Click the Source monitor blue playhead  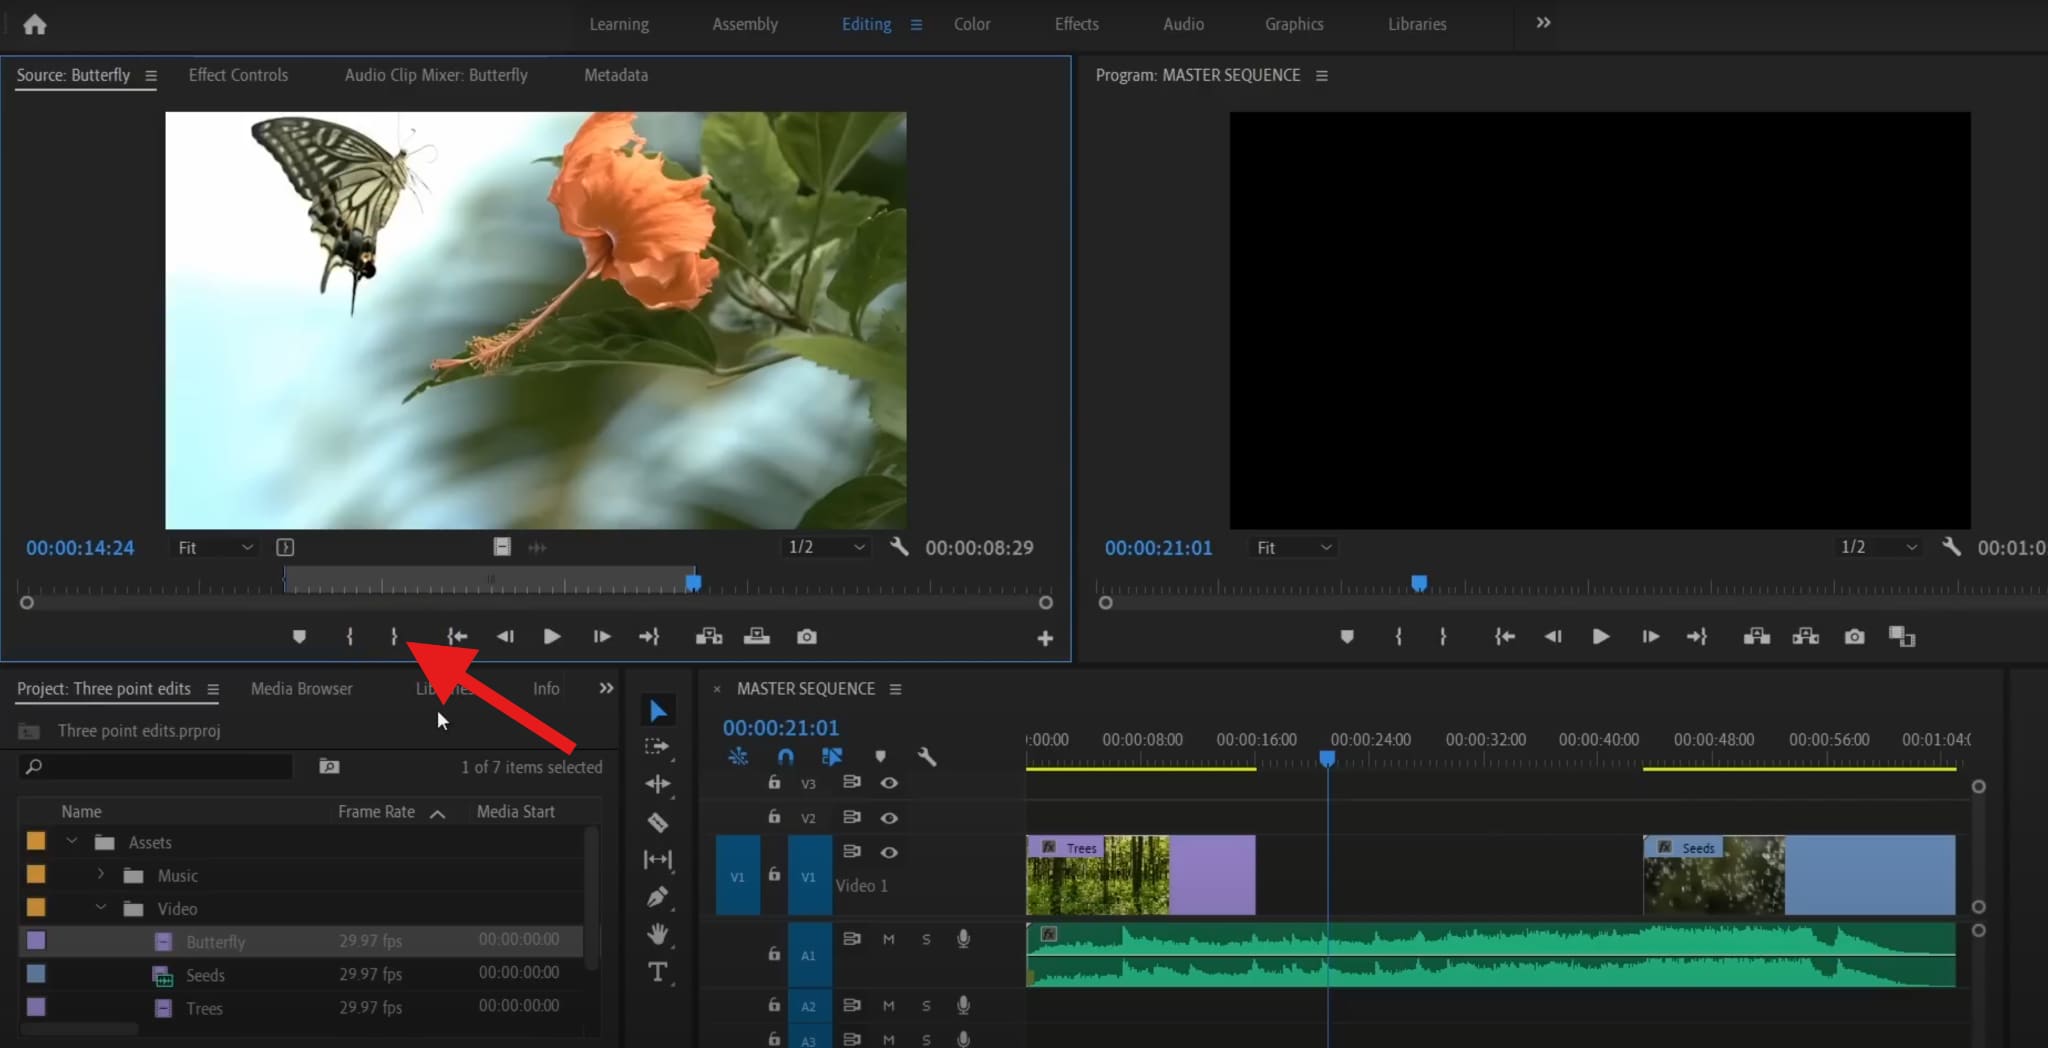693,582
